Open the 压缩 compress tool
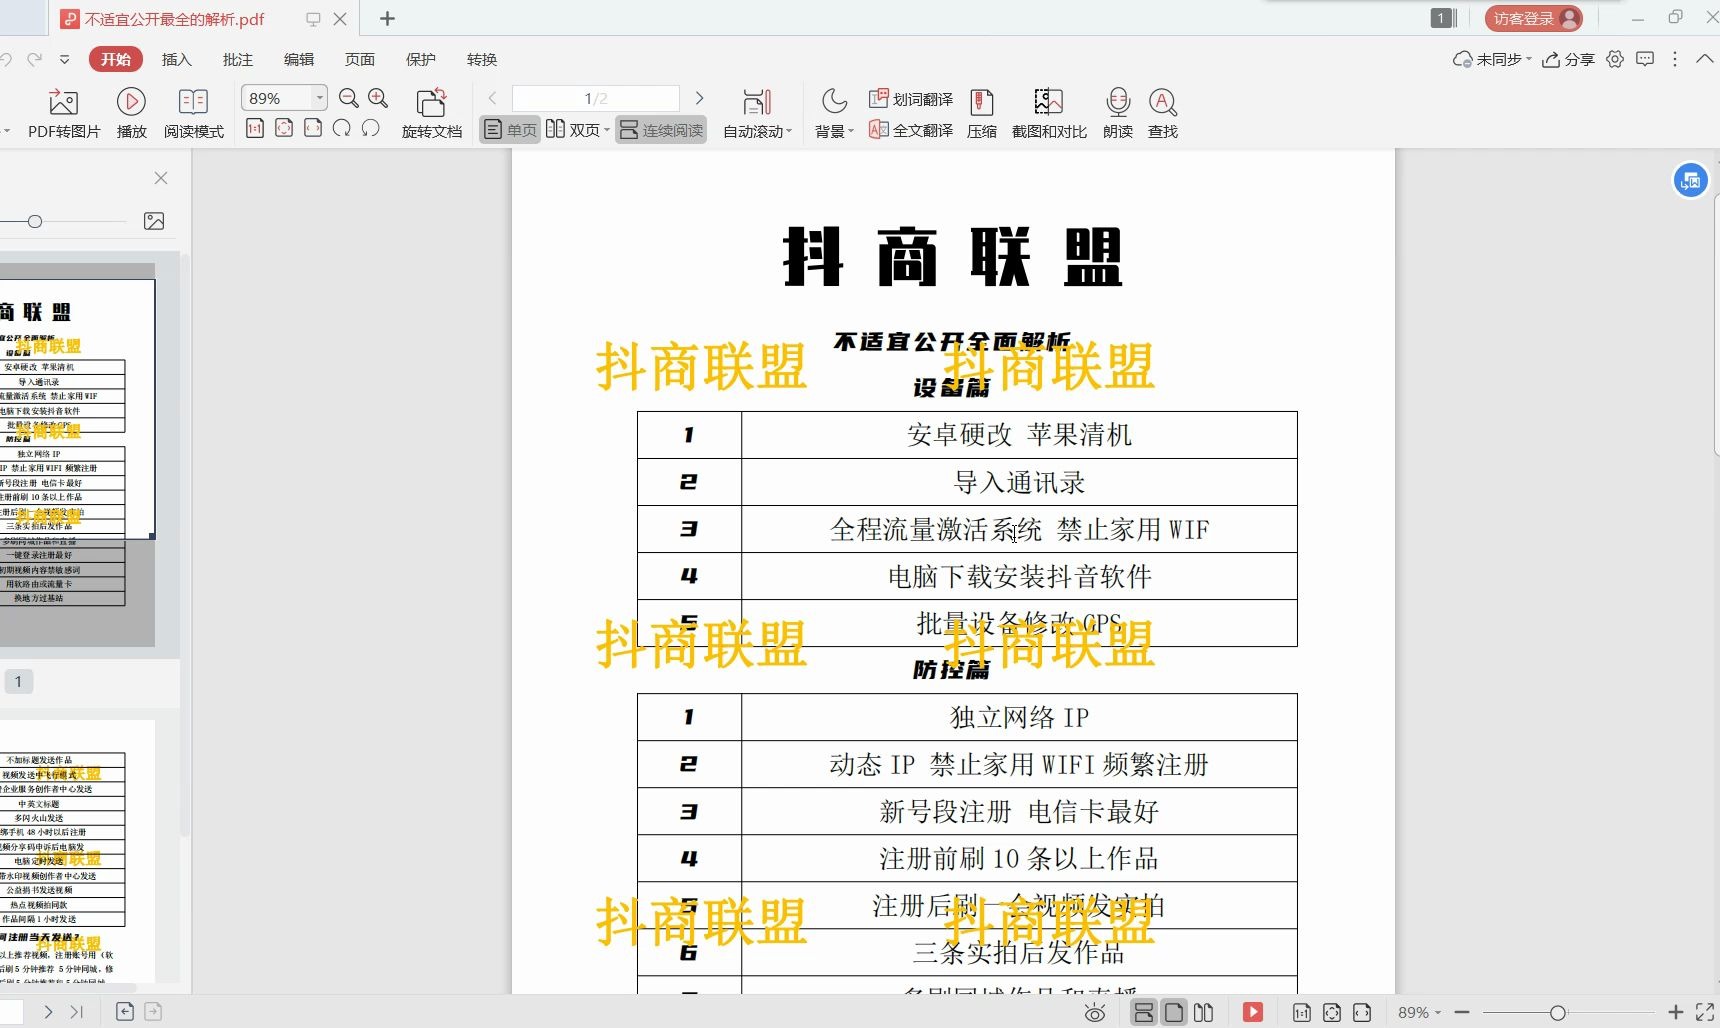The width and height of the screenshot is (1720, 1028). pos(982,113)
